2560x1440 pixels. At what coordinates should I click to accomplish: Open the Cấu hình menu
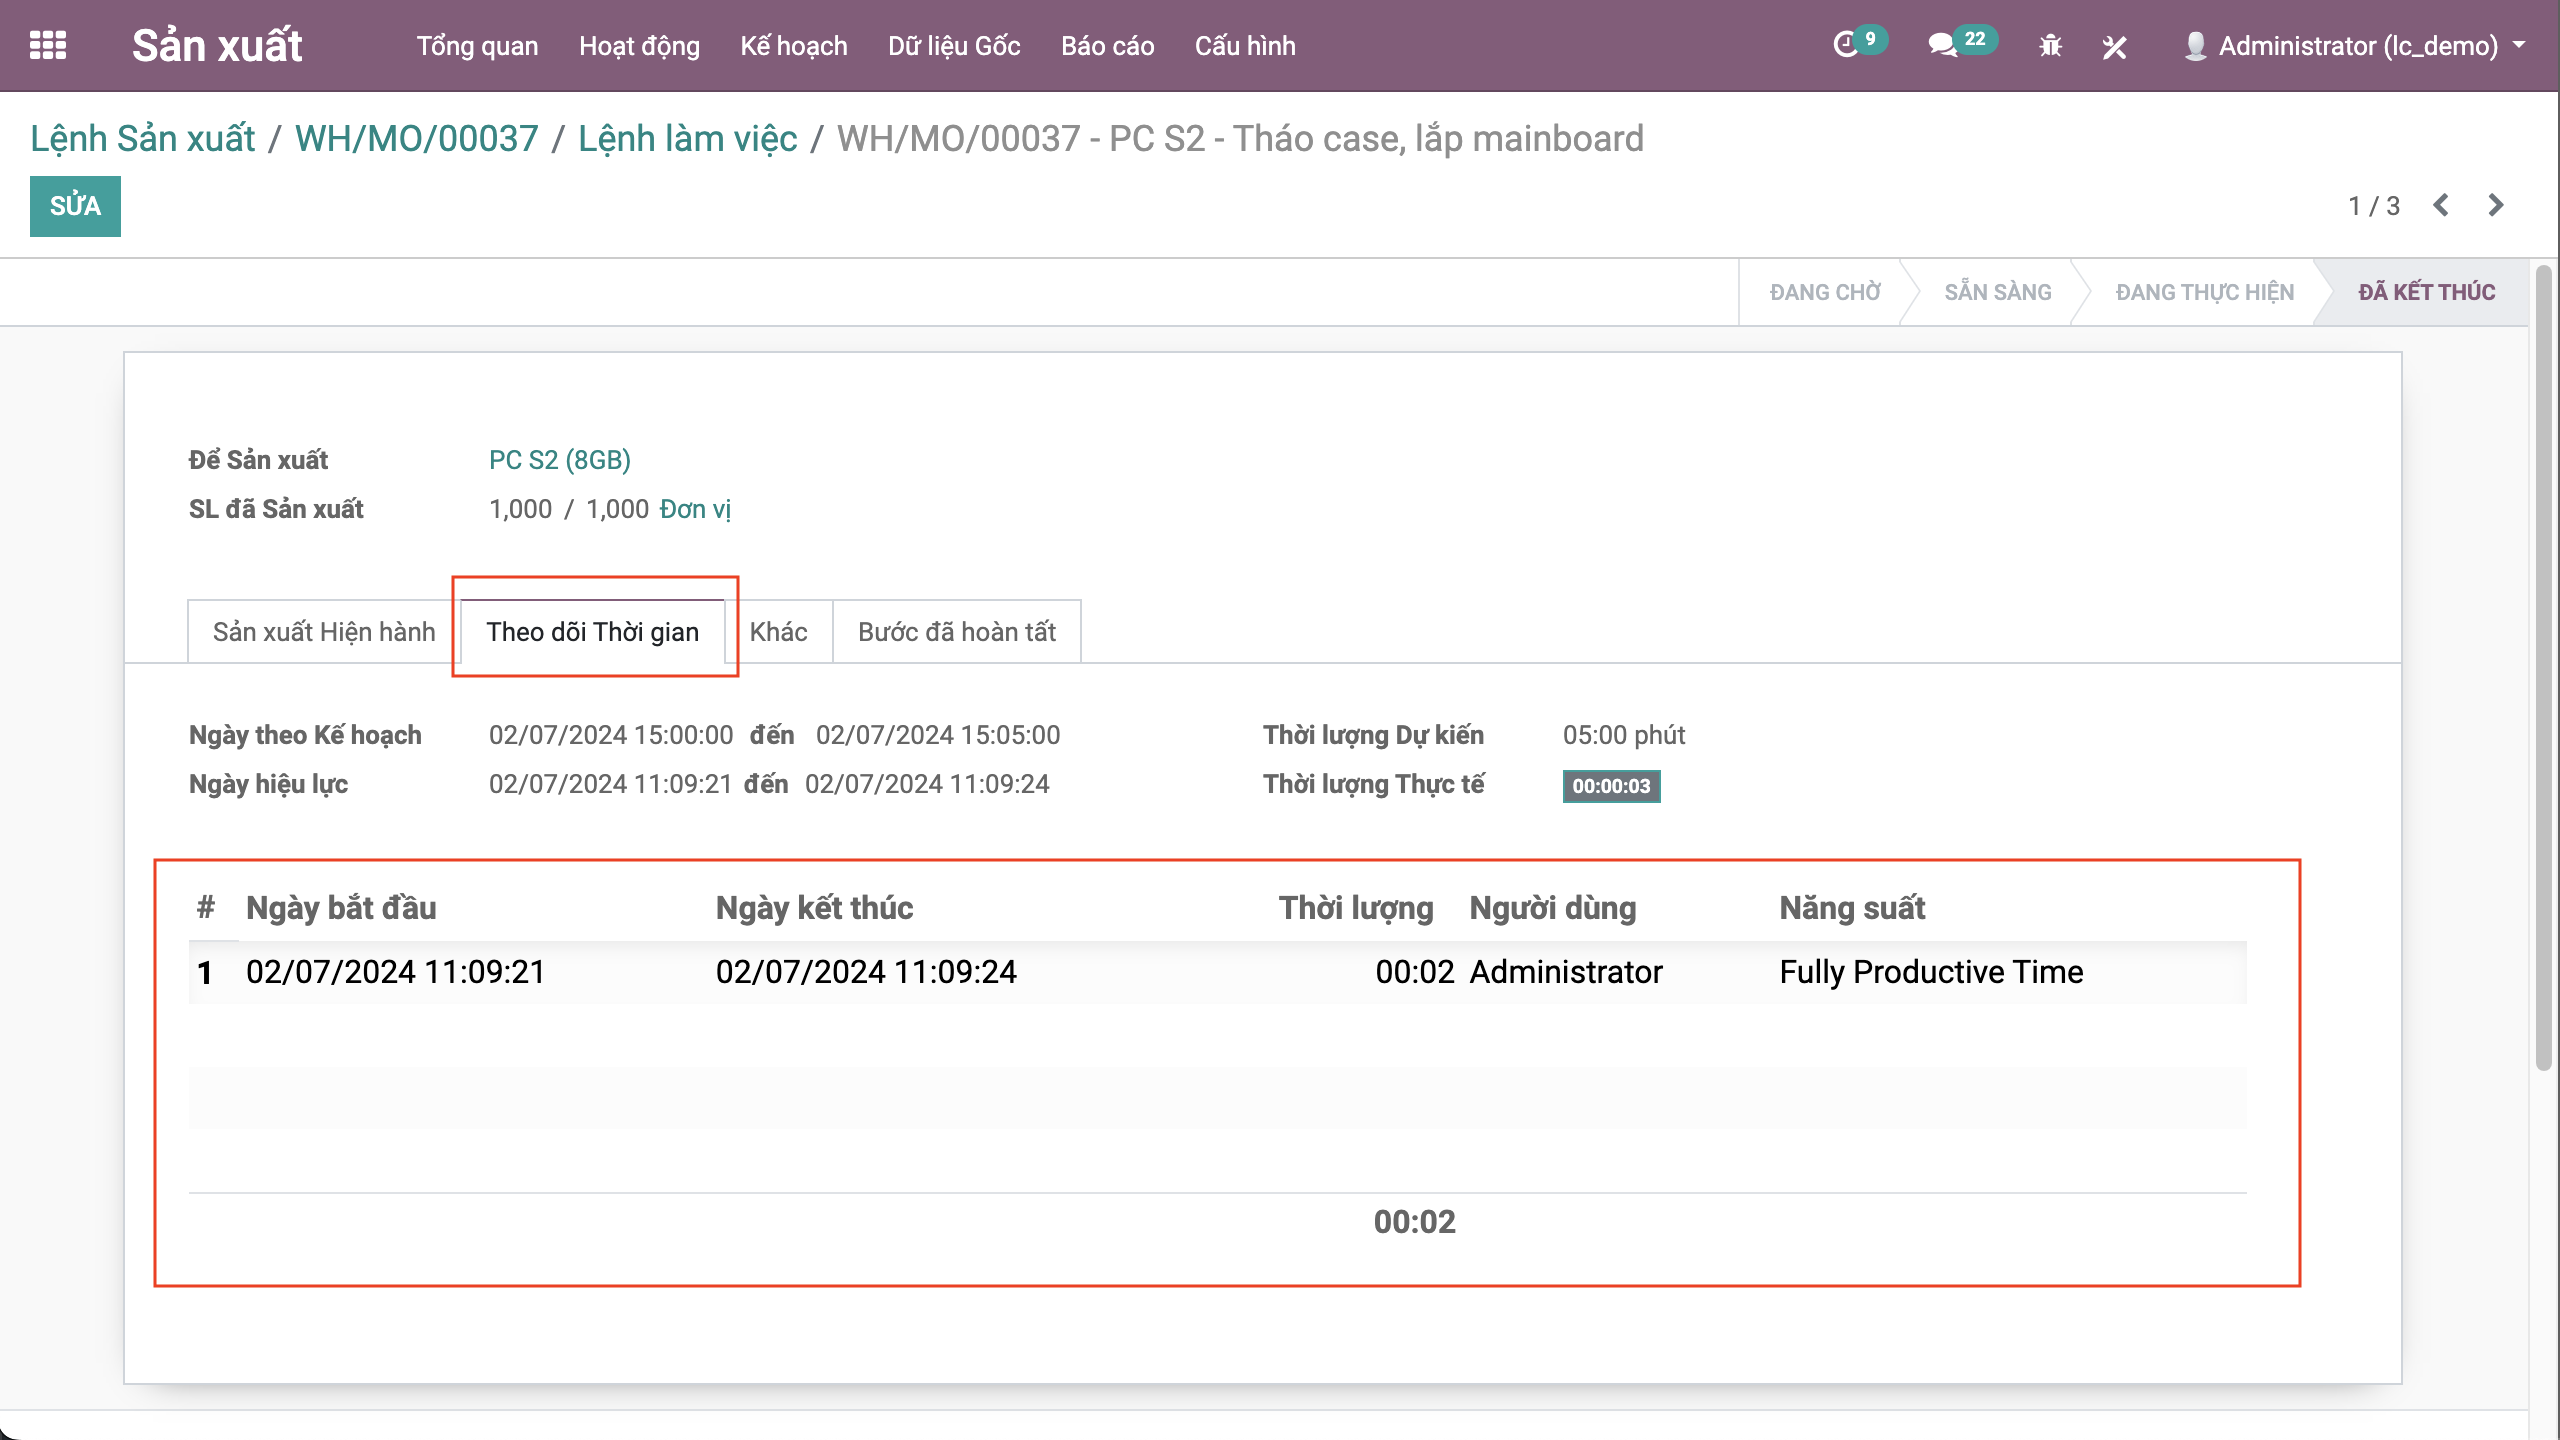pos(1244,46)
